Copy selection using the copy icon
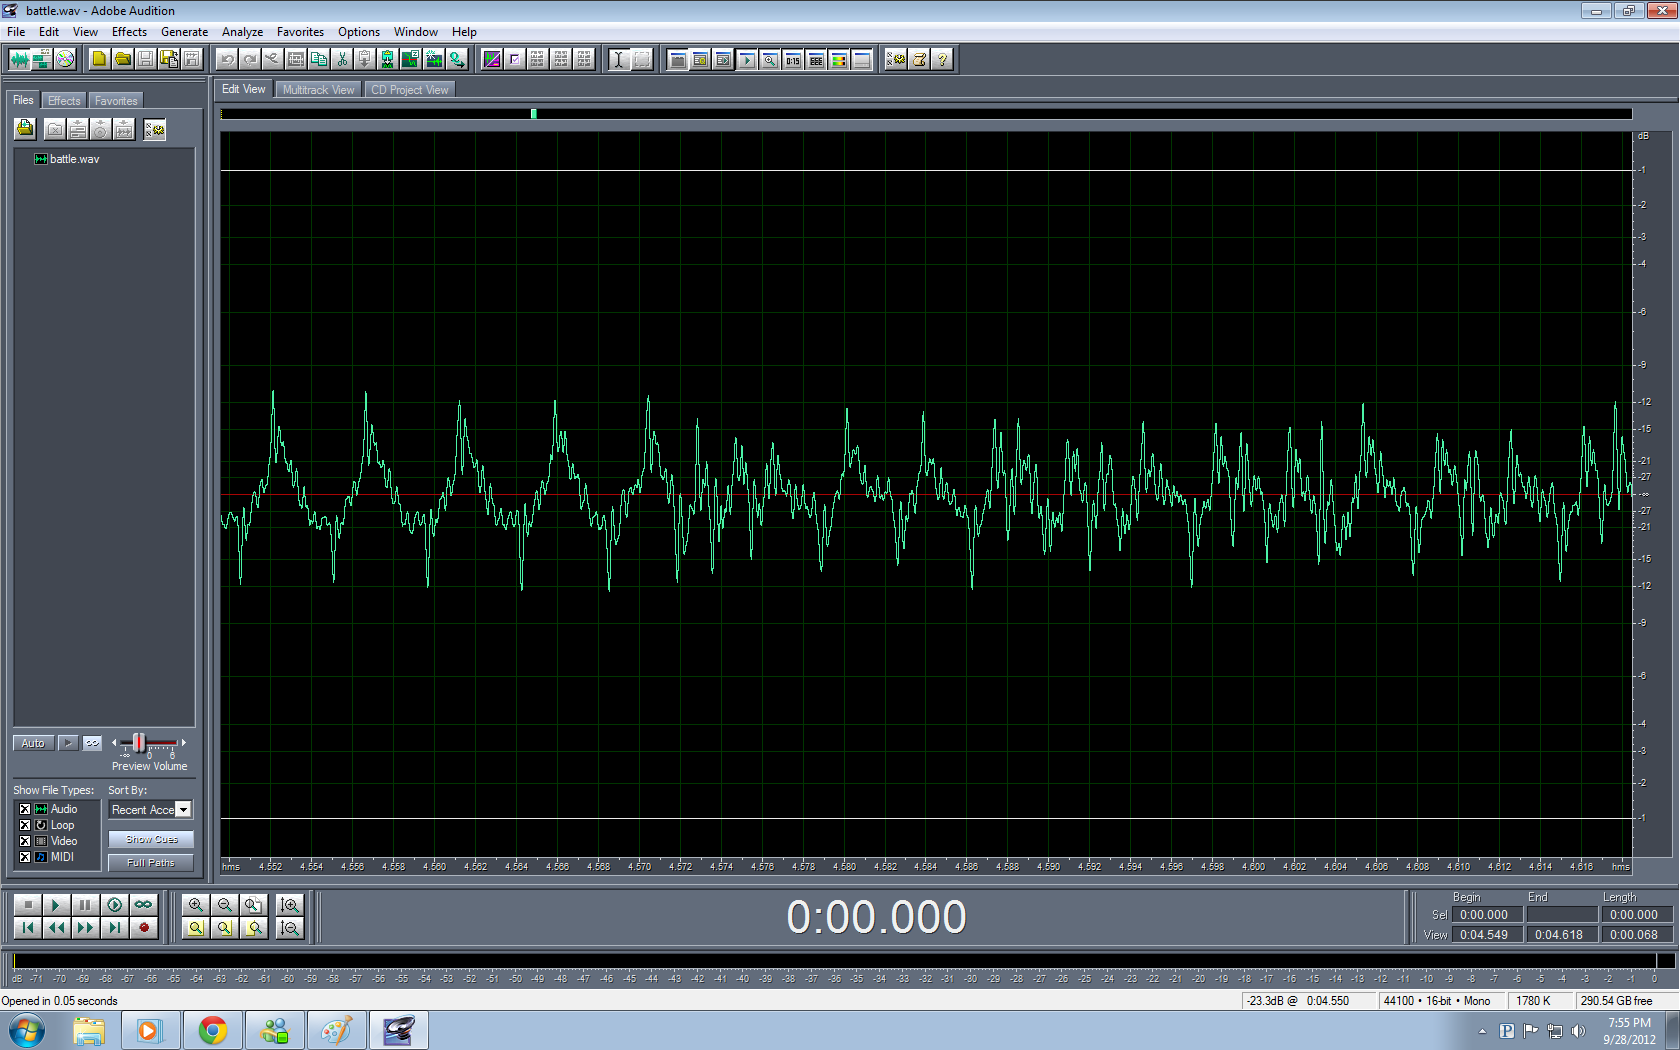 click(x=319, y=59)
